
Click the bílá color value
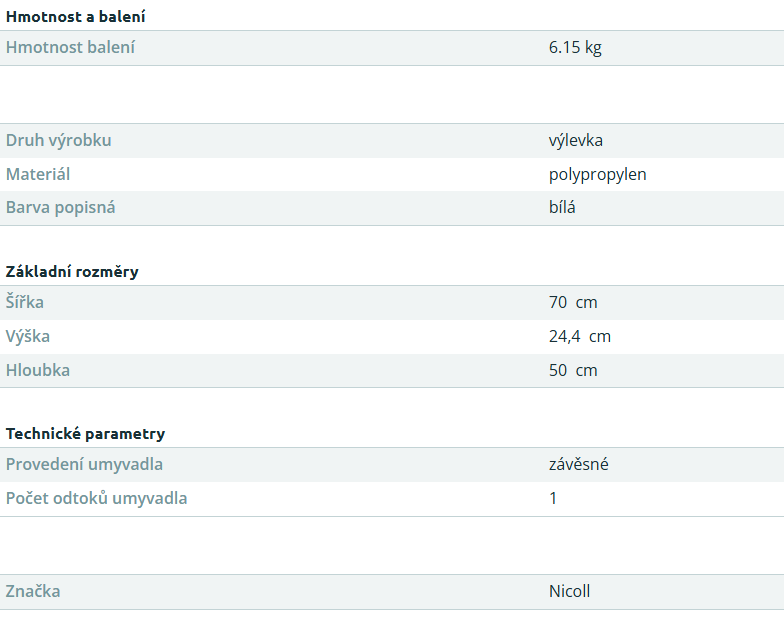coord(562,208)
